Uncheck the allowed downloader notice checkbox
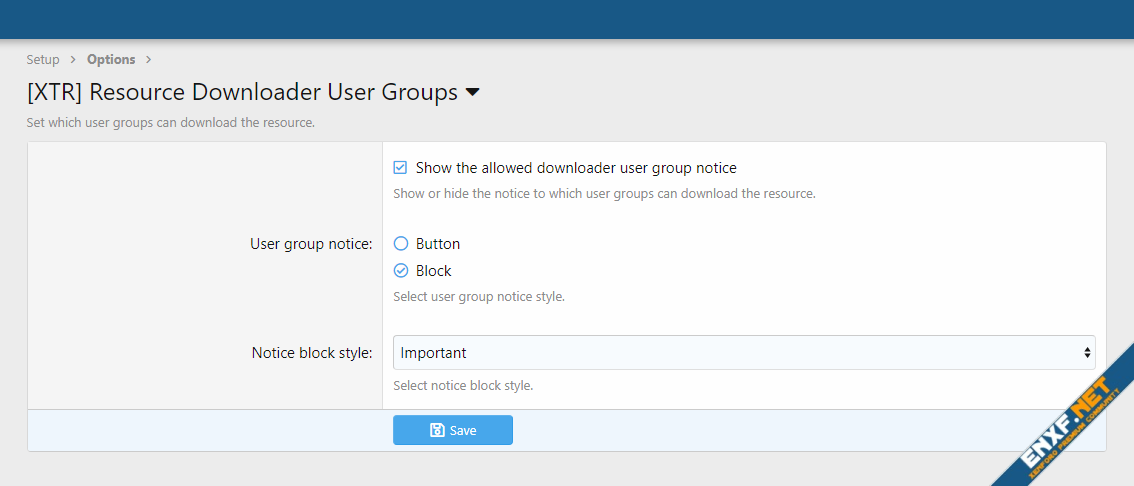1134x486 pixels. click(x=400, y=168)
